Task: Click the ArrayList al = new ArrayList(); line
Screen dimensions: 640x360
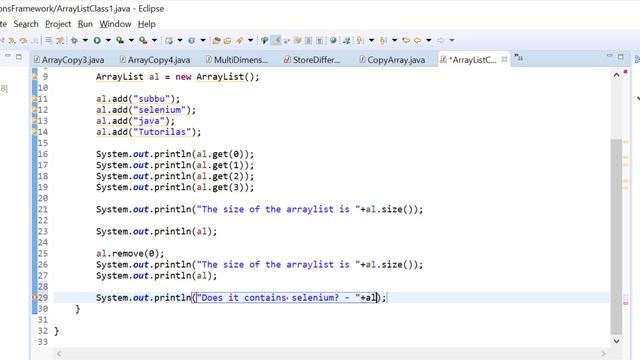Action: 178,77
